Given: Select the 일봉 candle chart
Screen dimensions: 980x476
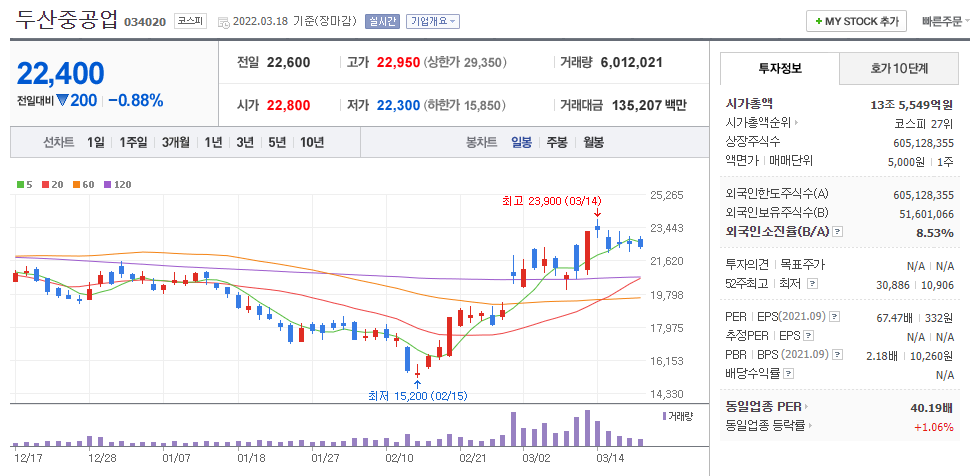Looking at the screenshot, I should point(521,142).
